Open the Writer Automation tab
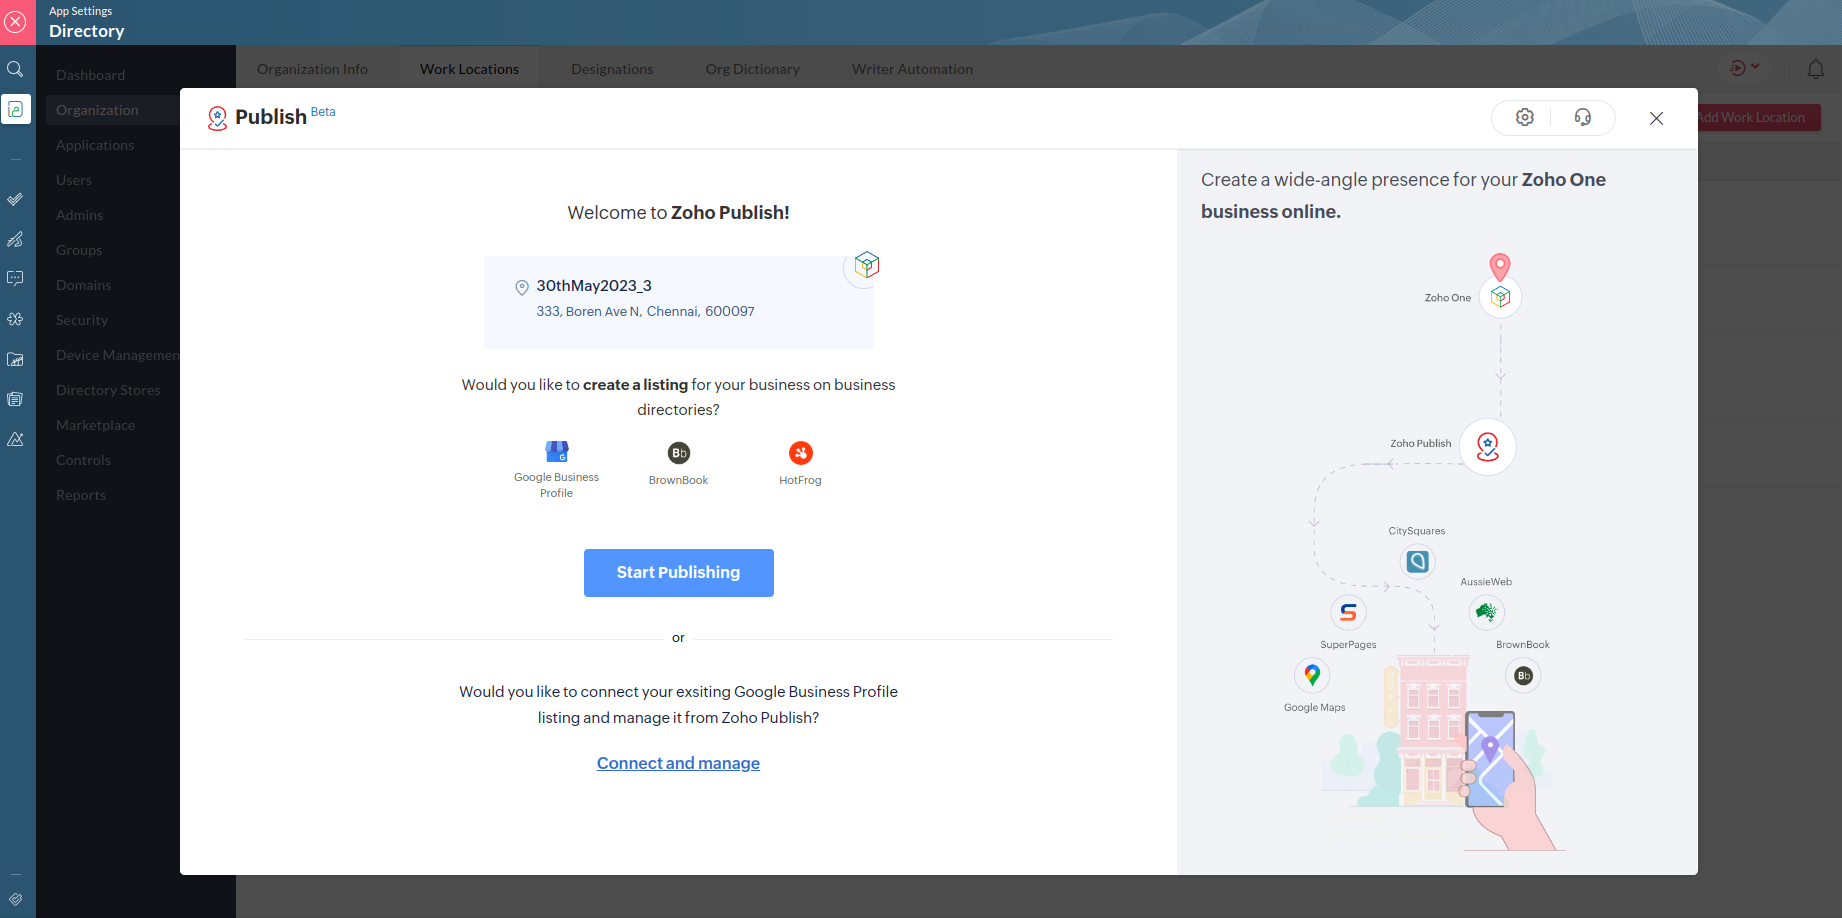 [912, 69]
